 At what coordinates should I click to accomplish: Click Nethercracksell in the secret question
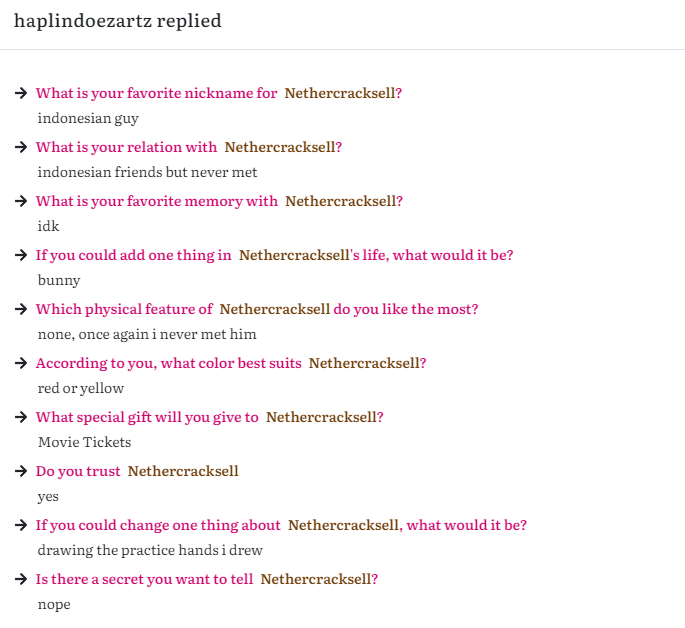(318, 579)
